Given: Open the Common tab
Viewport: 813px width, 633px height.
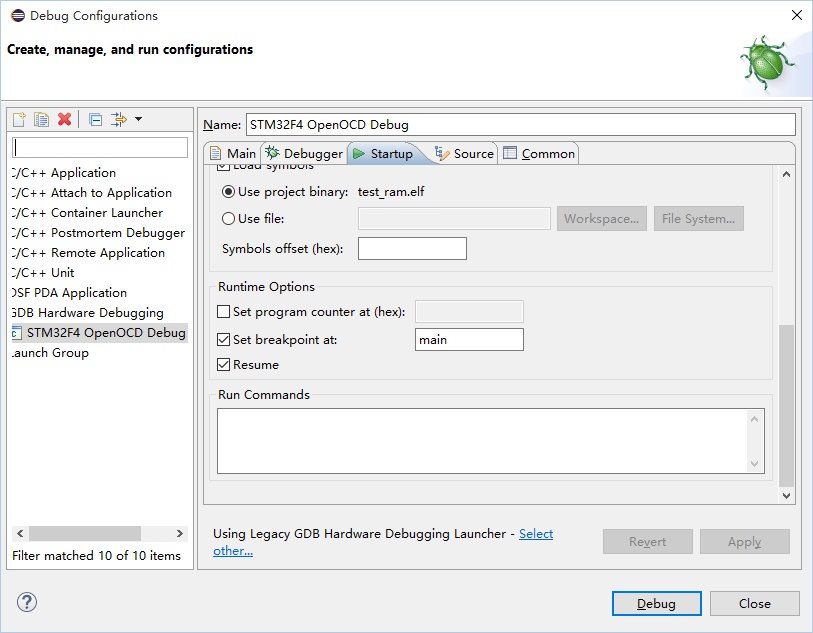Looking at the screenshot, I should pyautogui.click(x=538, y=154).
